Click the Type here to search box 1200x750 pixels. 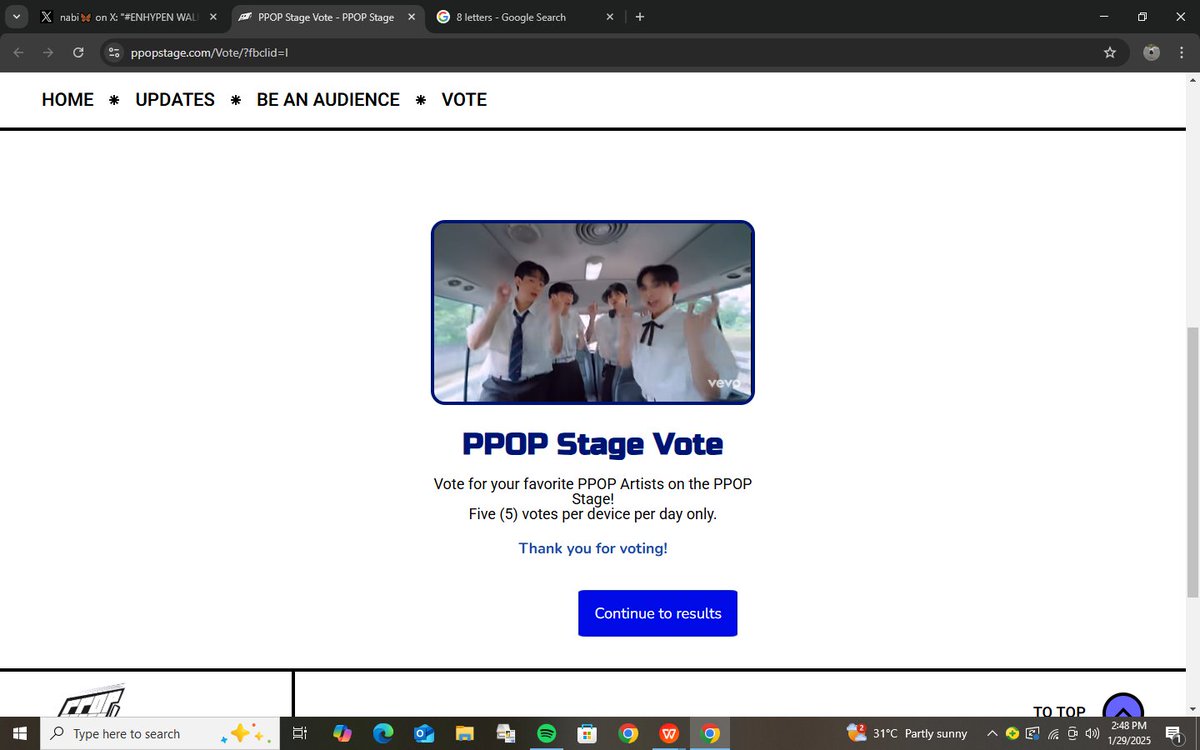click(x=160, y=733)
